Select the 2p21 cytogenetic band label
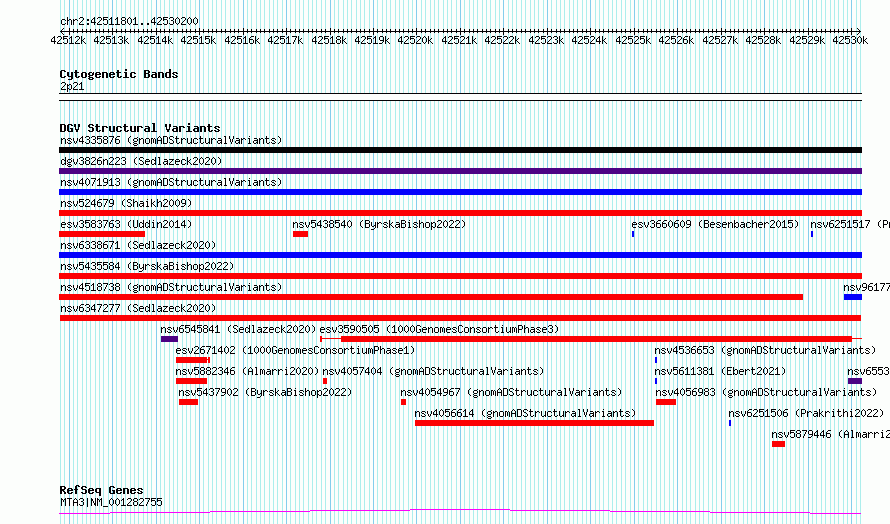 click(72, 86)
